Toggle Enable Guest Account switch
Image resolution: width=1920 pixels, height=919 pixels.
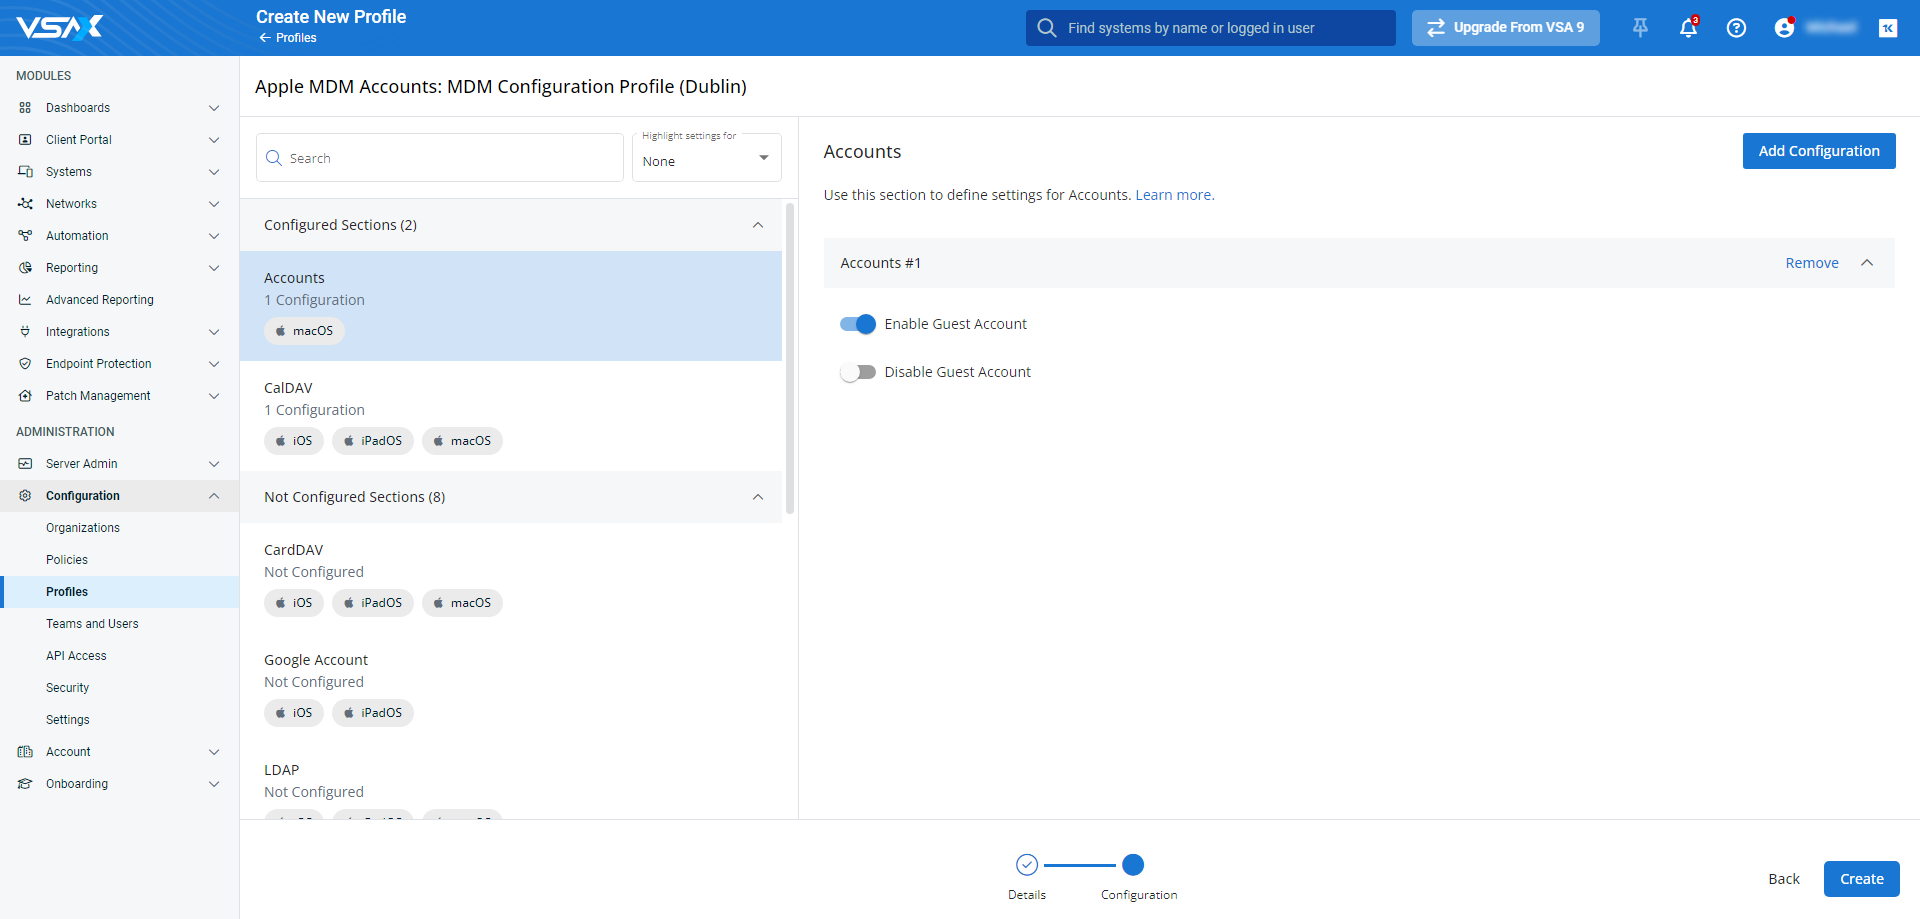pos(858,324)
